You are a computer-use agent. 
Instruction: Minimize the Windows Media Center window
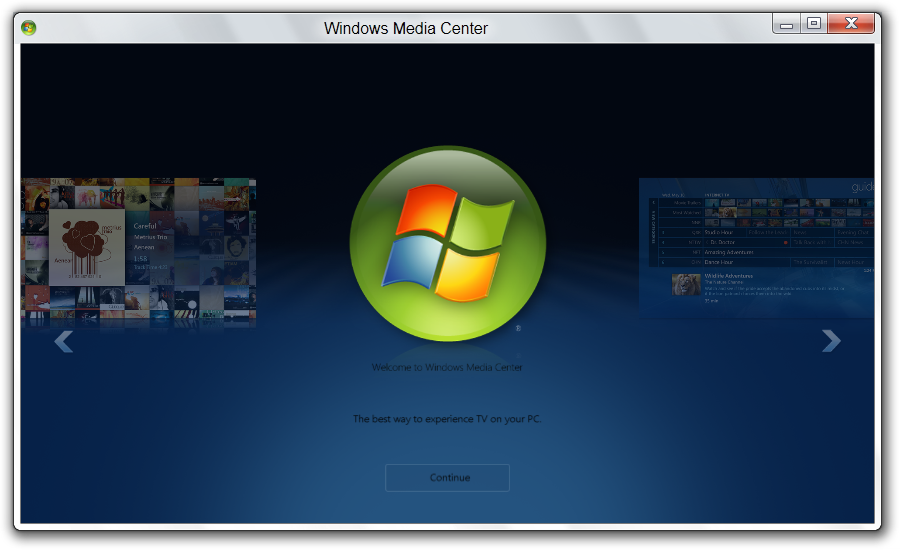point(787,24)
